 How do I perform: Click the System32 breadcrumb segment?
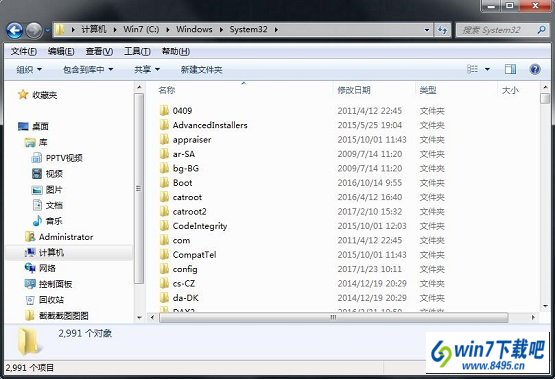pos(248,29)
